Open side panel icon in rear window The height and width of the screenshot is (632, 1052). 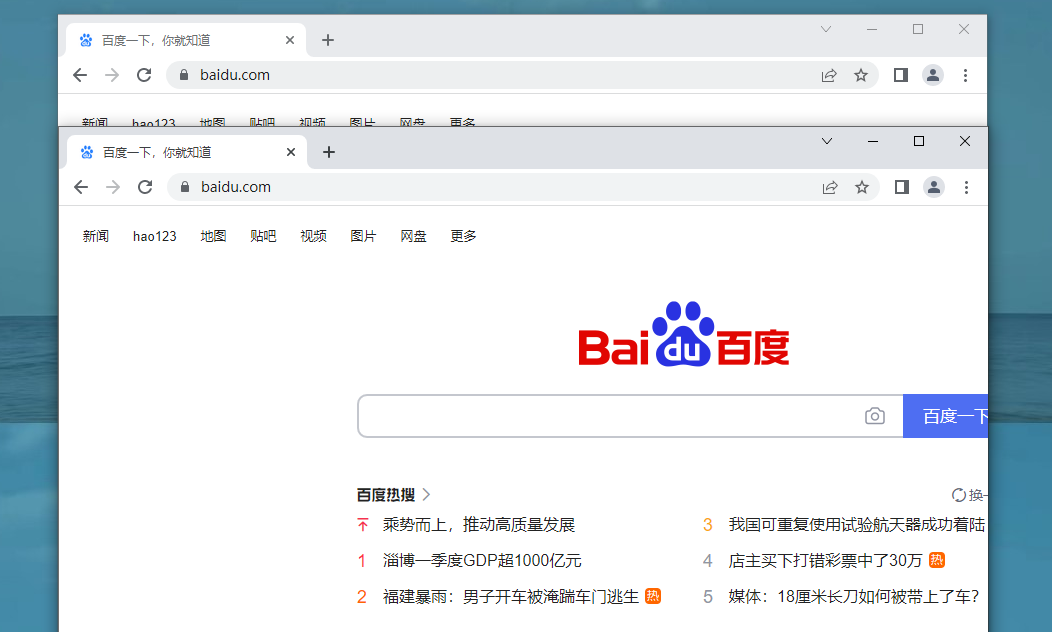click(x=901, y=75)
